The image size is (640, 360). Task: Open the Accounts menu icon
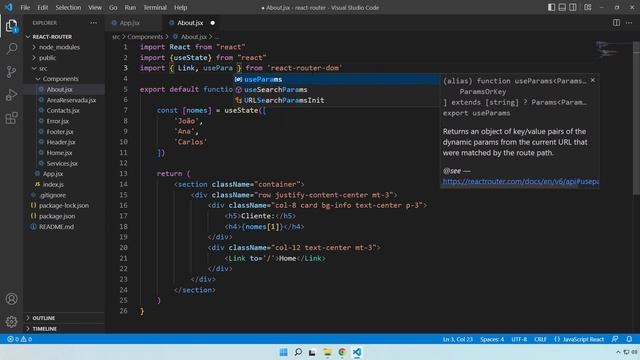[11, 299]
